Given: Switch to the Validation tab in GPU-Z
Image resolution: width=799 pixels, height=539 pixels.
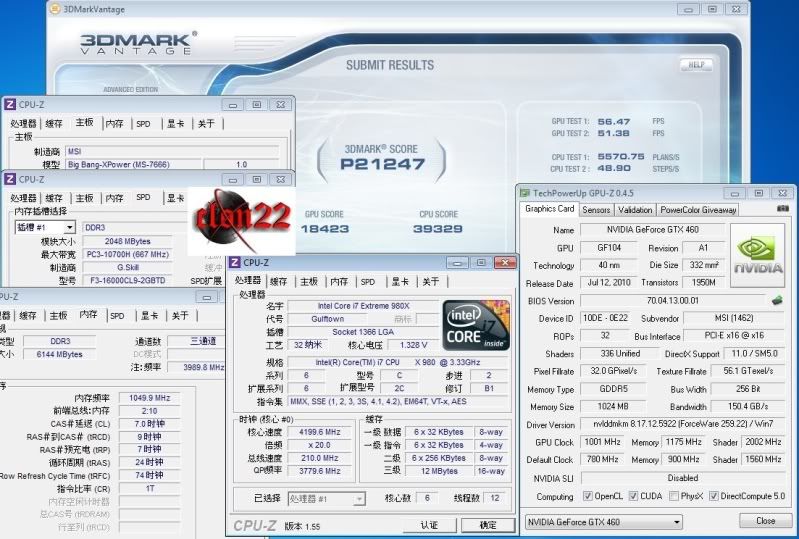Looking at the screenshot, I should [x=635, y=209].
